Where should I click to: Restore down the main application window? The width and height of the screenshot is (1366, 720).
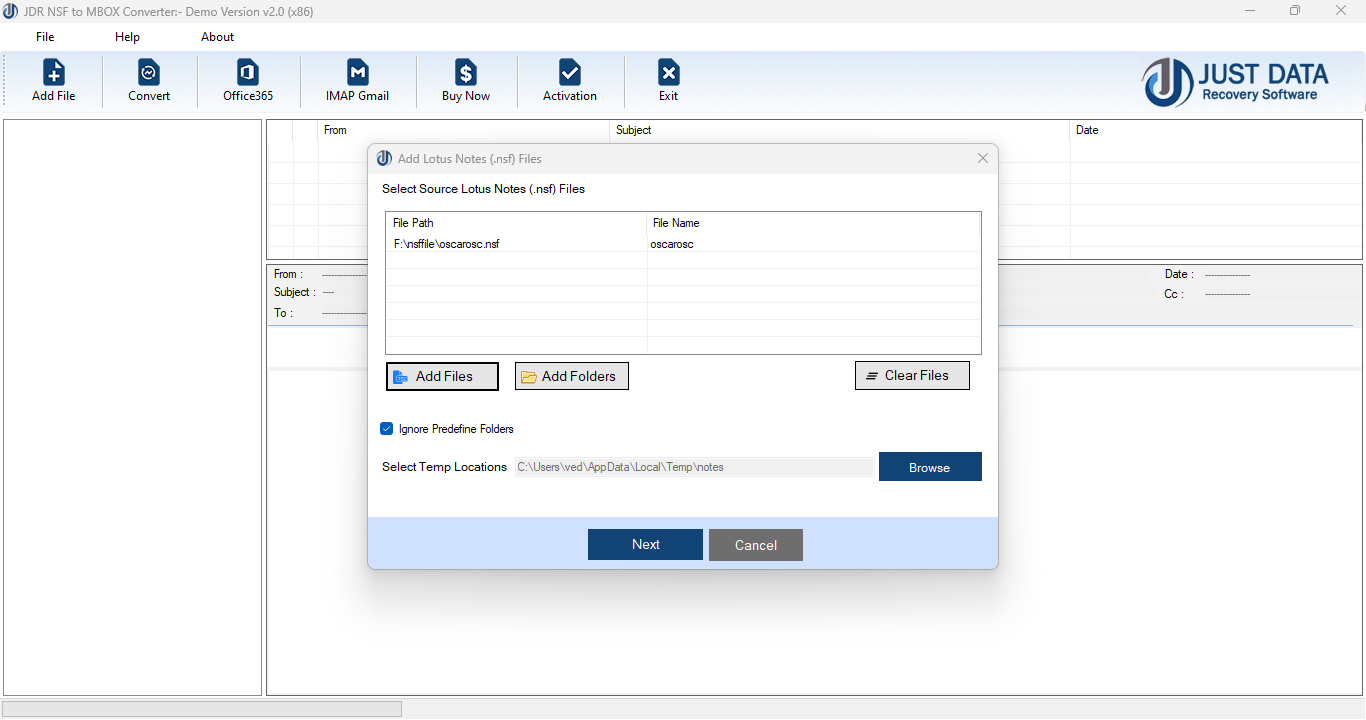coord(1295,10)
